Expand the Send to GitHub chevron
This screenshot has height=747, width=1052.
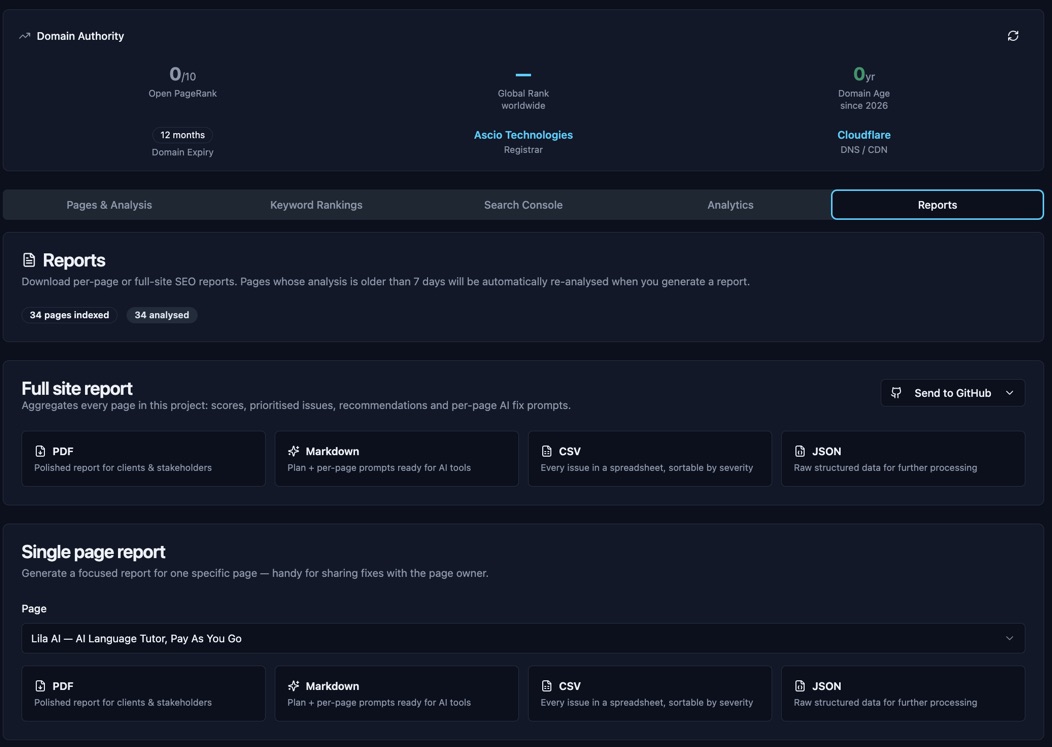pyautogui.click(x=1009, y=393)
